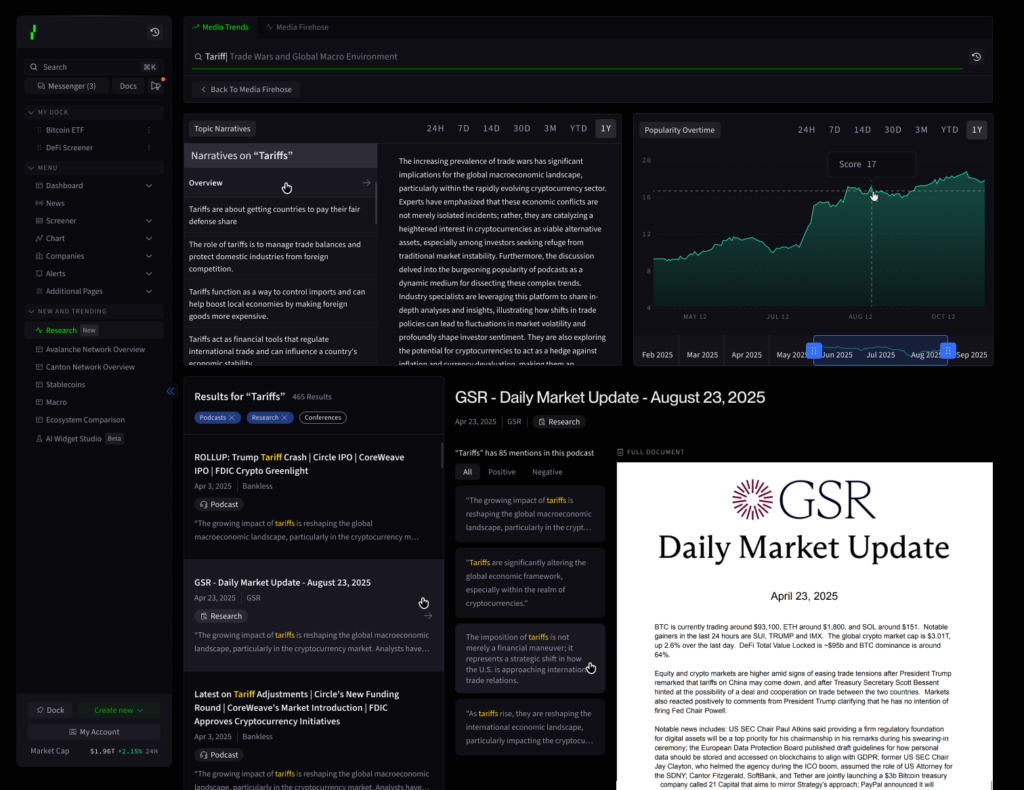The height and width of the screenshot is (790, 1024).
Task: Select 1Y in Topic Narratives
Action: (x=606, y=129)
